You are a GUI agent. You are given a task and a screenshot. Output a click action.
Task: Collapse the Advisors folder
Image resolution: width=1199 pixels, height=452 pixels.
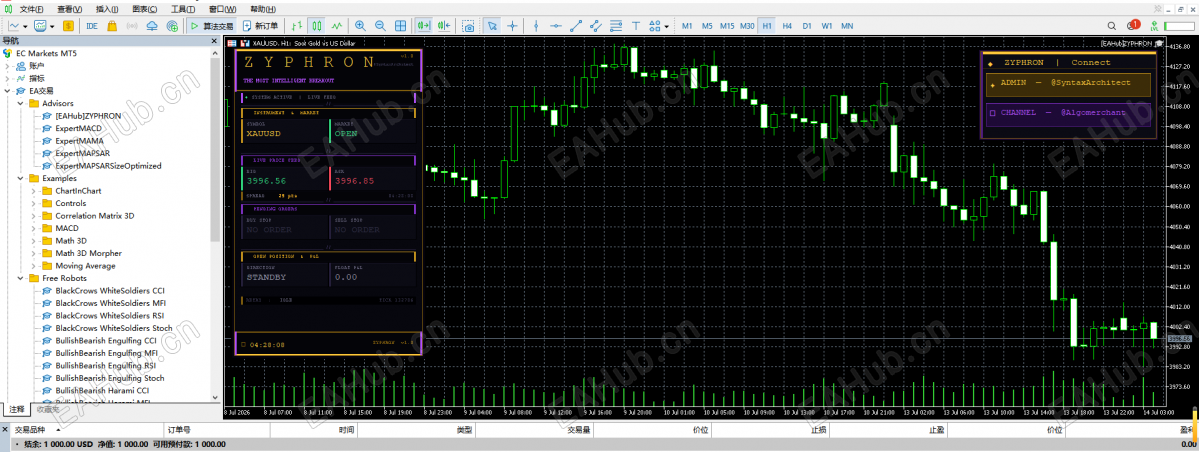(21, 102)
